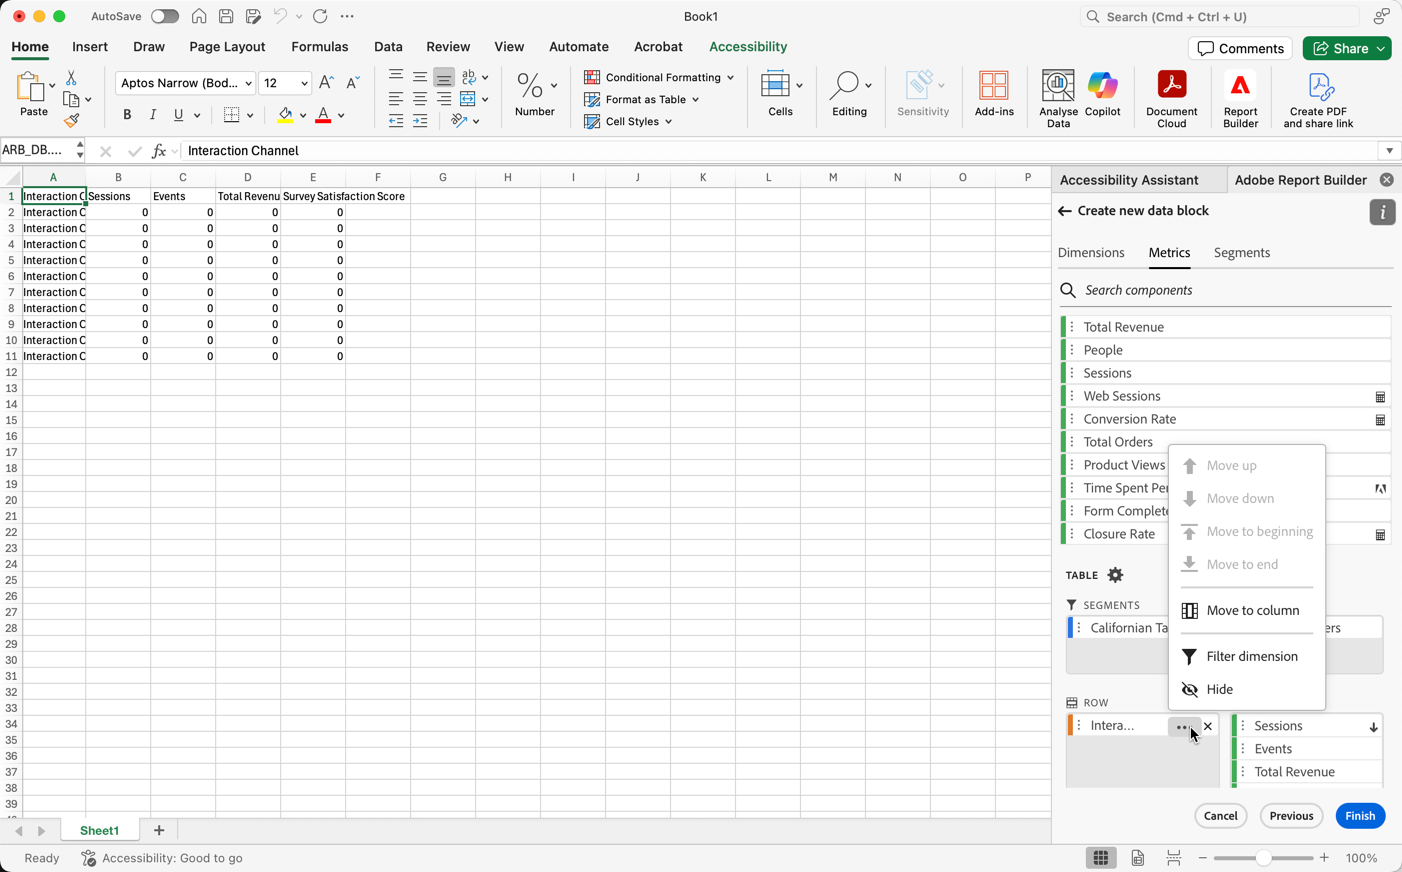Screen dimensions: 1402x872
Task: Open table settings gear next to TABLE
Action: point(1115,575)
